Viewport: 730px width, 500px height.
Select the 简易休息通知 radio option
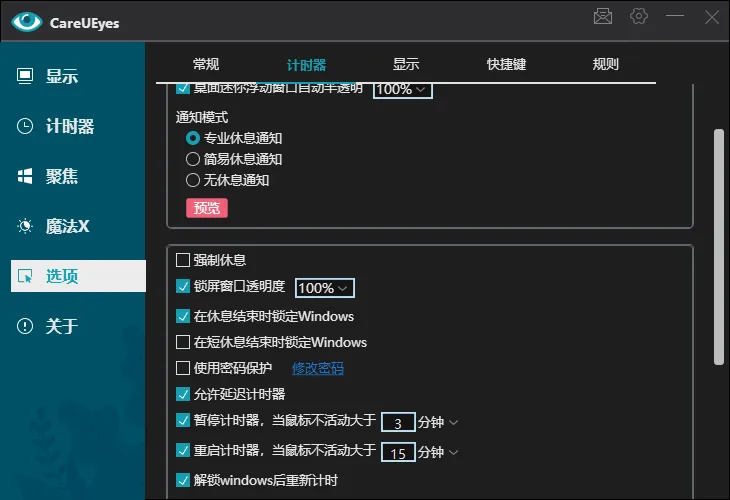(193, 159)
